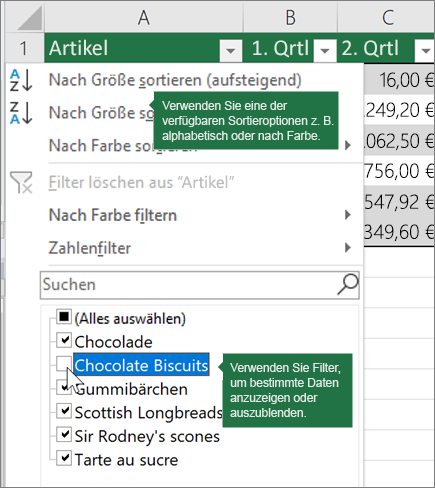Click the magnifier icon in search box

click(x=348, y=285)
